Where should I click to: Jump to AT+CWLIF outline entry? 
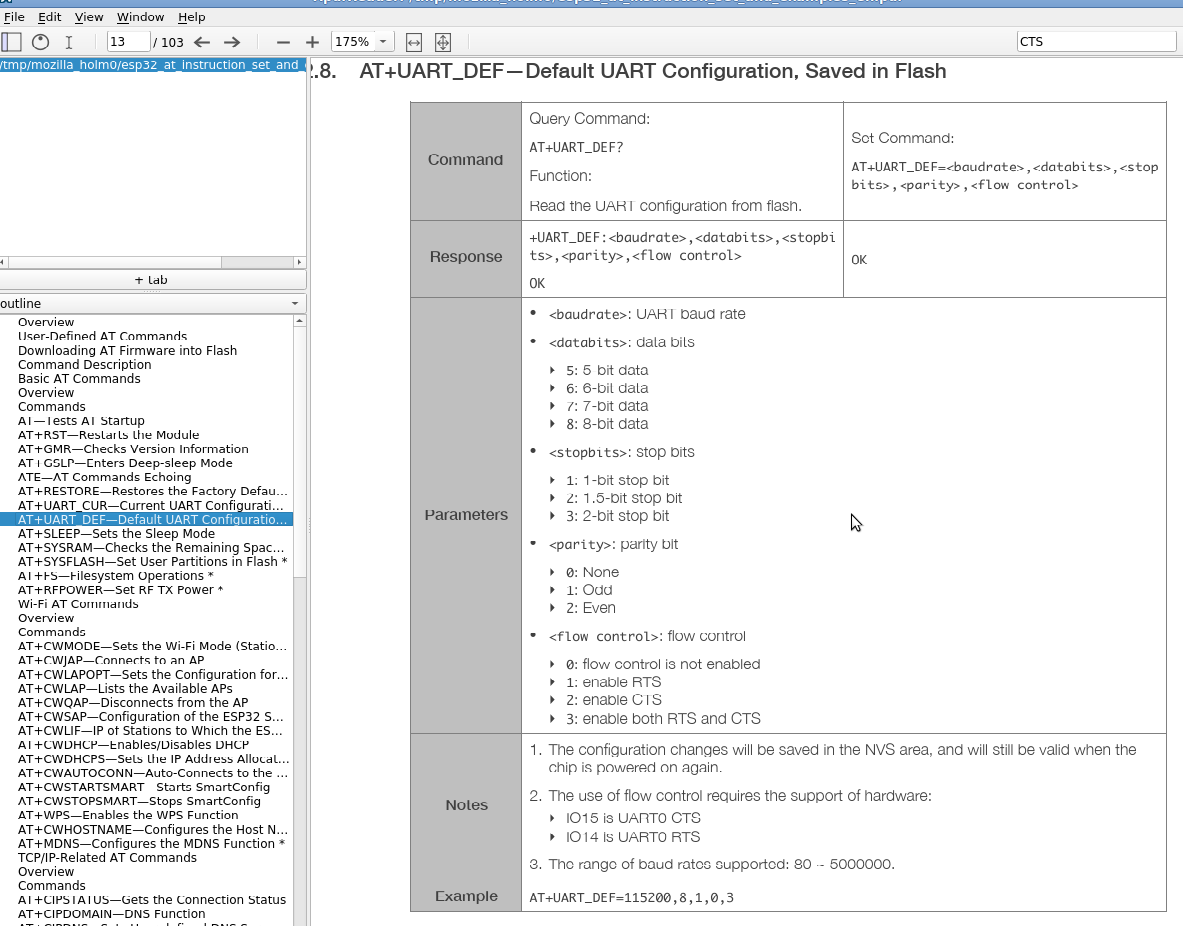click(150, 731)
